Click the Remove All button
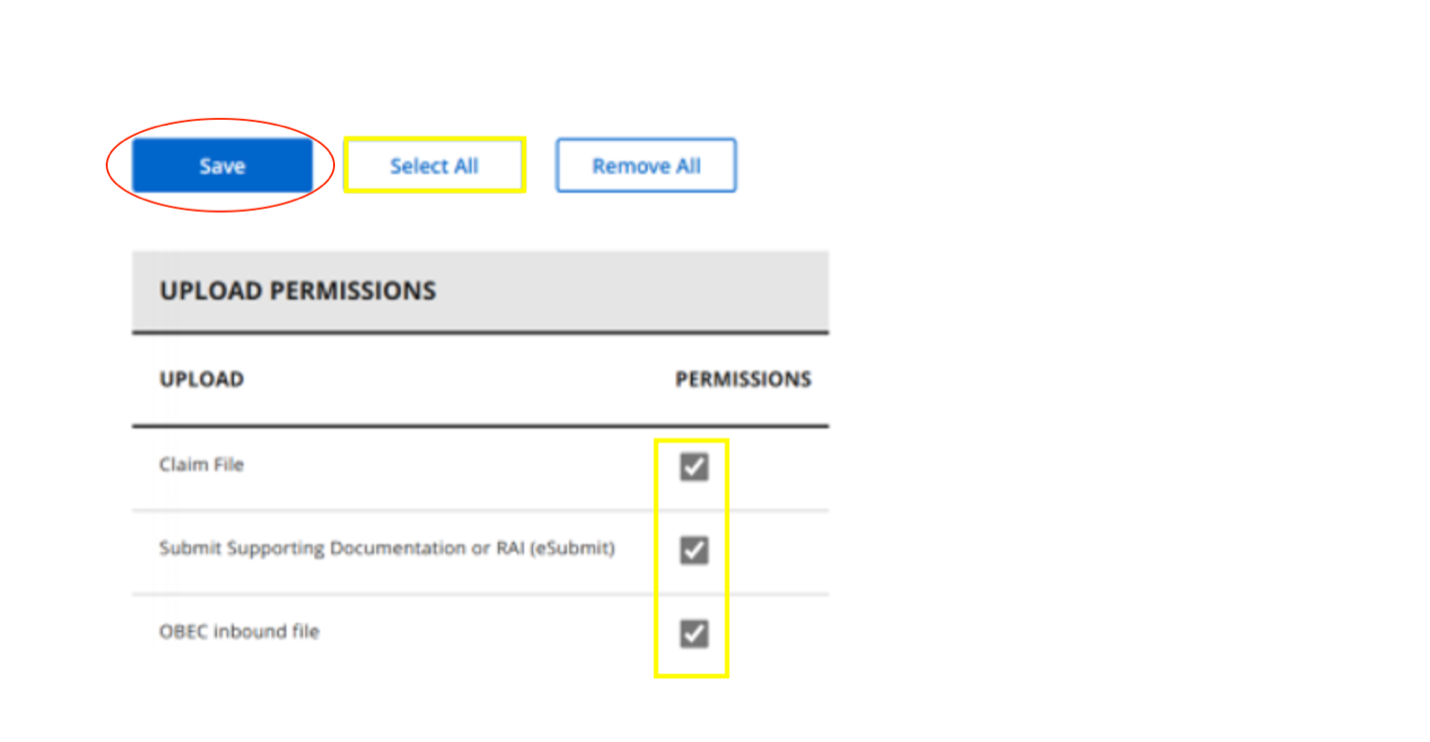1430x742 pixels. tap(646, 166)
